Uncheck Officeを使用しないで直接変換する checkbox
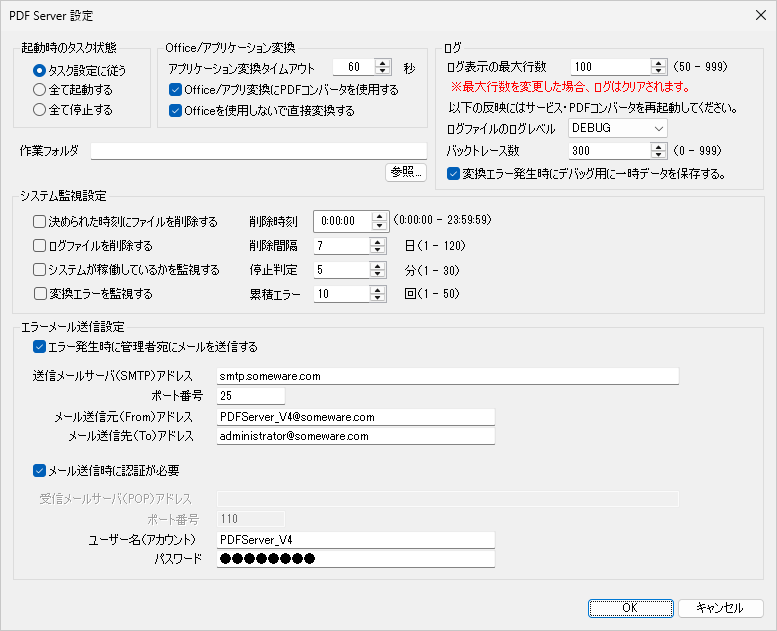Image resolution: width=777 pixels, height=631 pixels. pos(176,111)
